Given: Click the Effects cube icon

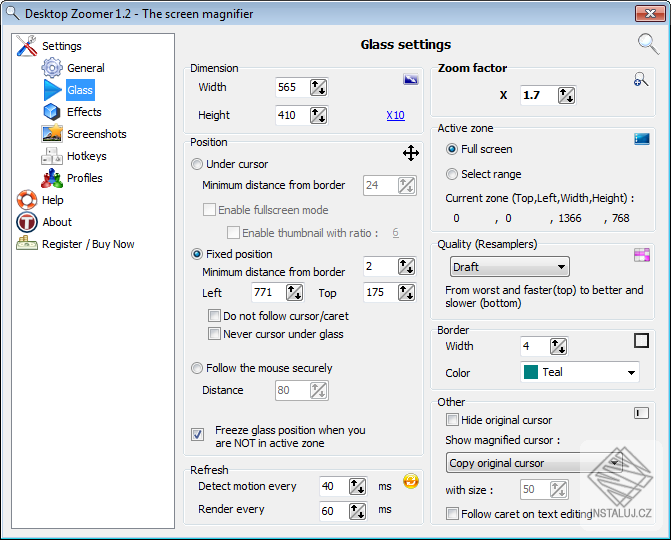Looking at the screenshot, I should coord(52,112).
